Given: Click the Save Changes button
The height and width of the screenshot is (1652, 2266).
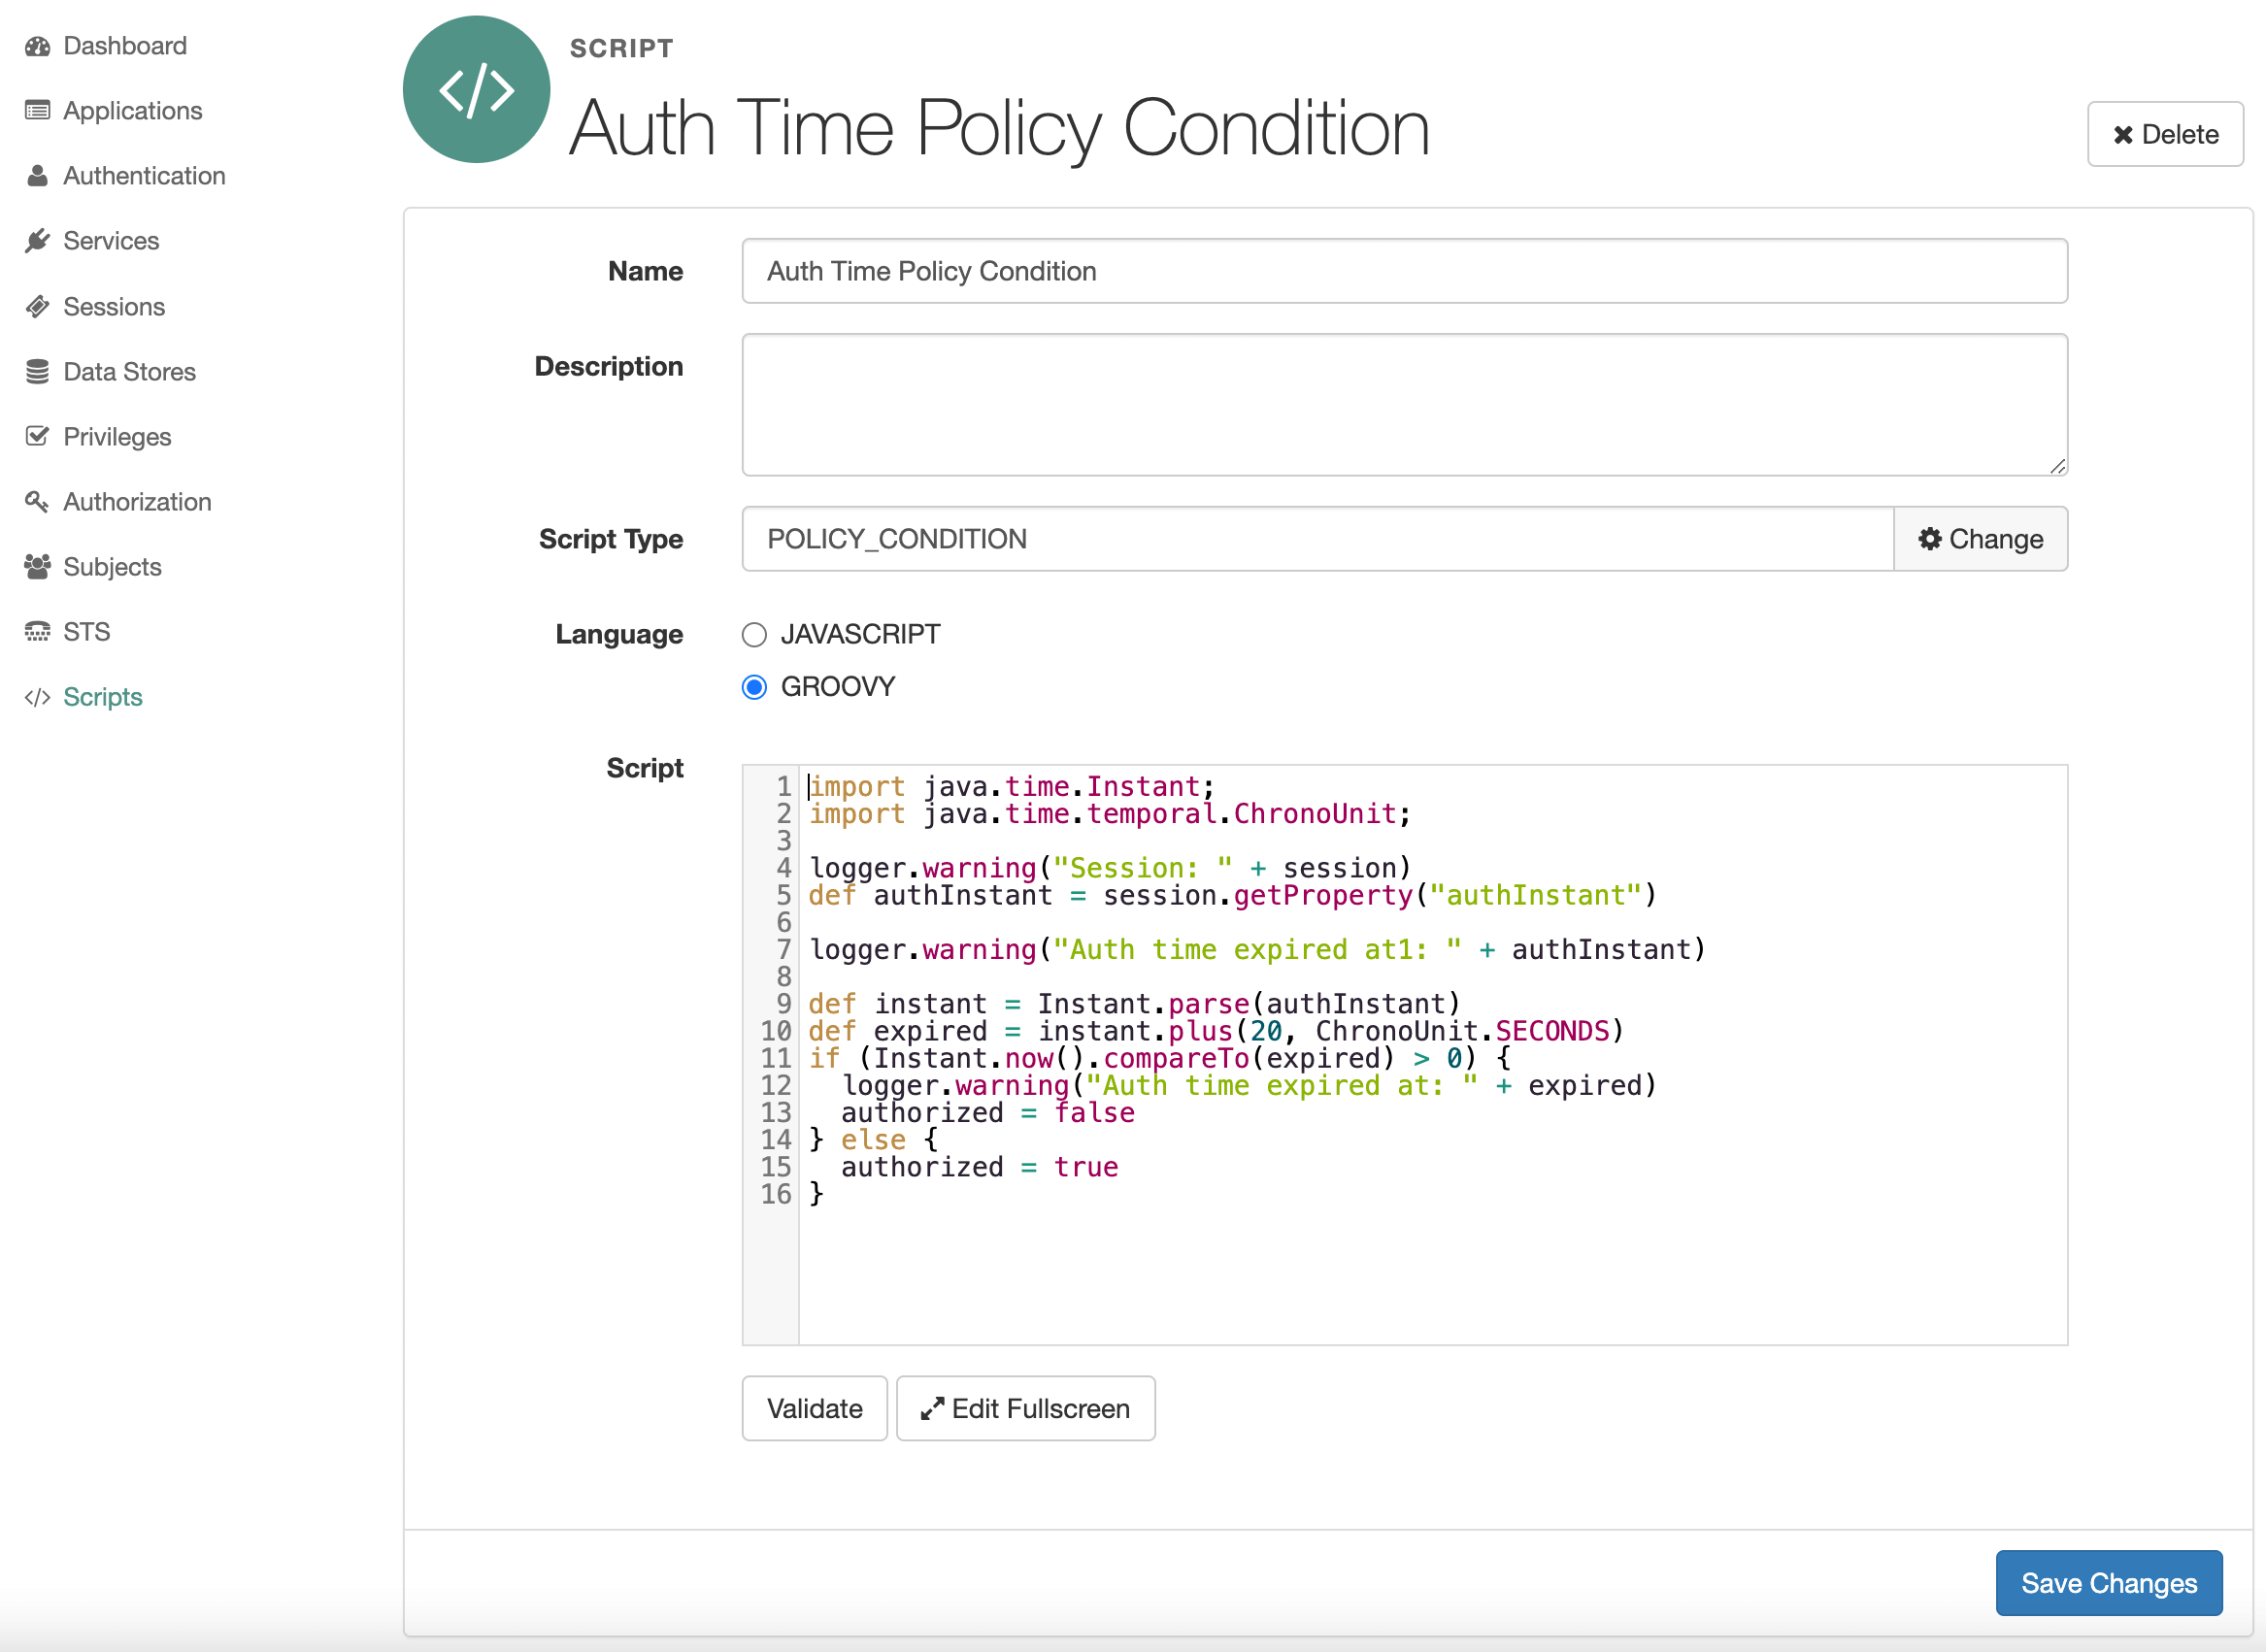Looking at the screenshot, I should 2108,1583.
